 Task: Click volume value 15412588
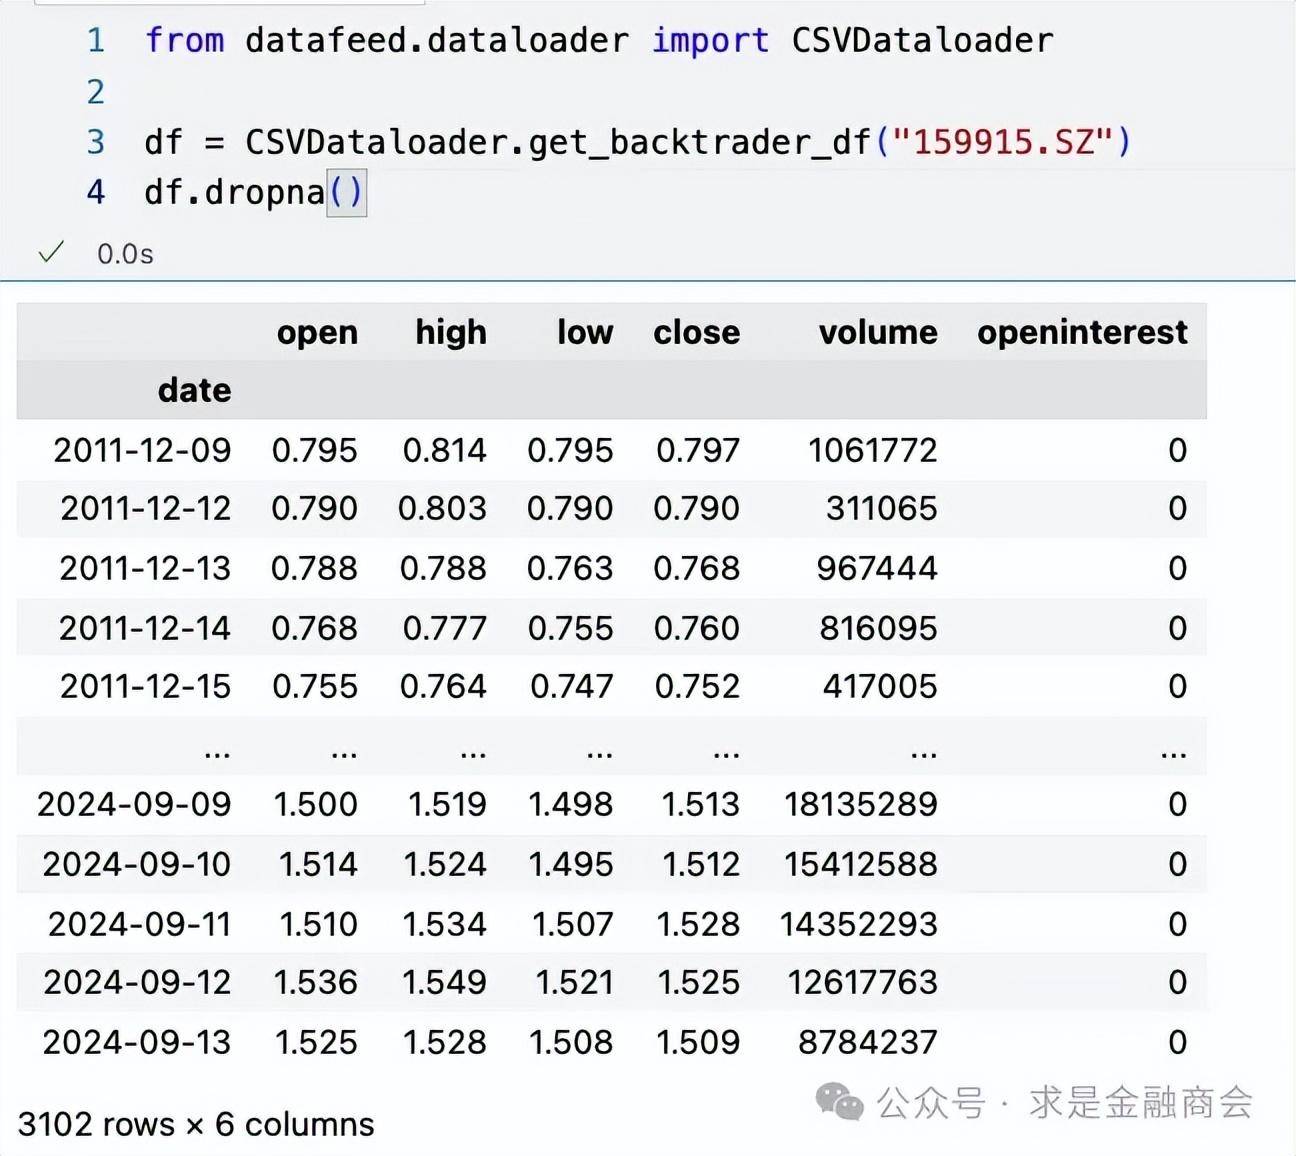[861, 864]
